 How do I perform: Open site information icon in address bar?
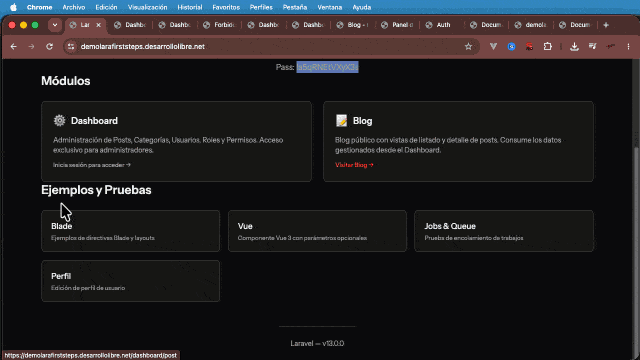[x=71, y=47]
